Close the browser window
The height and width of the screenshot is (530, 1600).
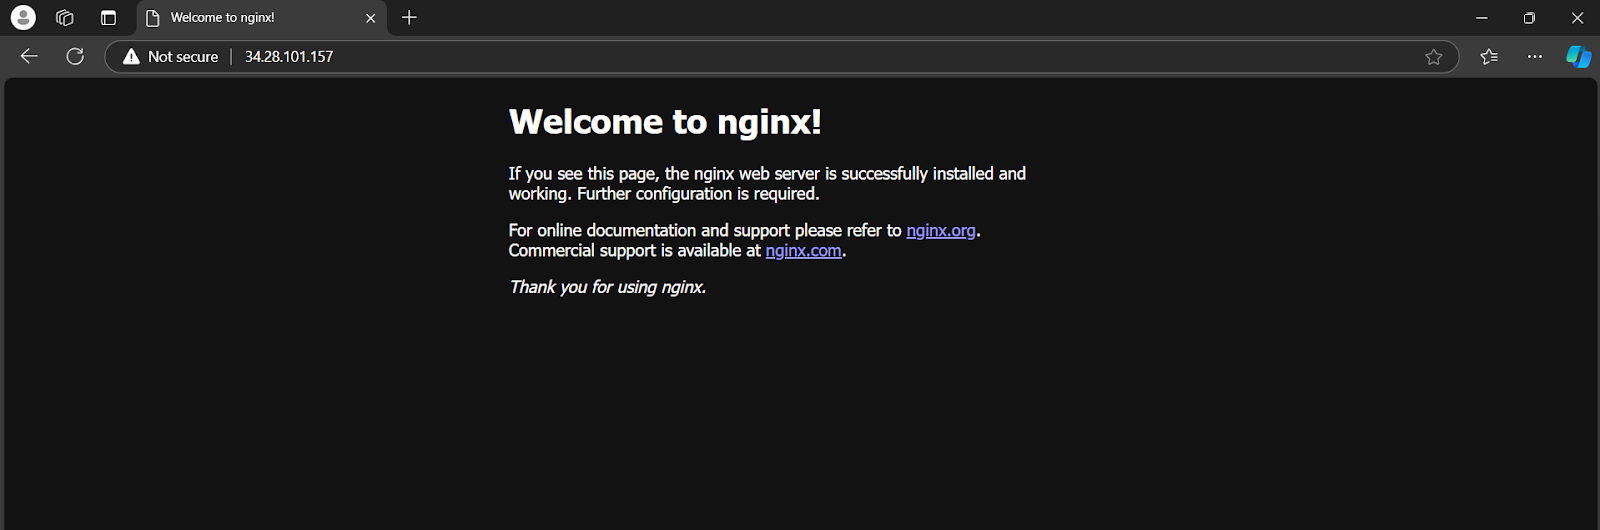point(1577,18)
